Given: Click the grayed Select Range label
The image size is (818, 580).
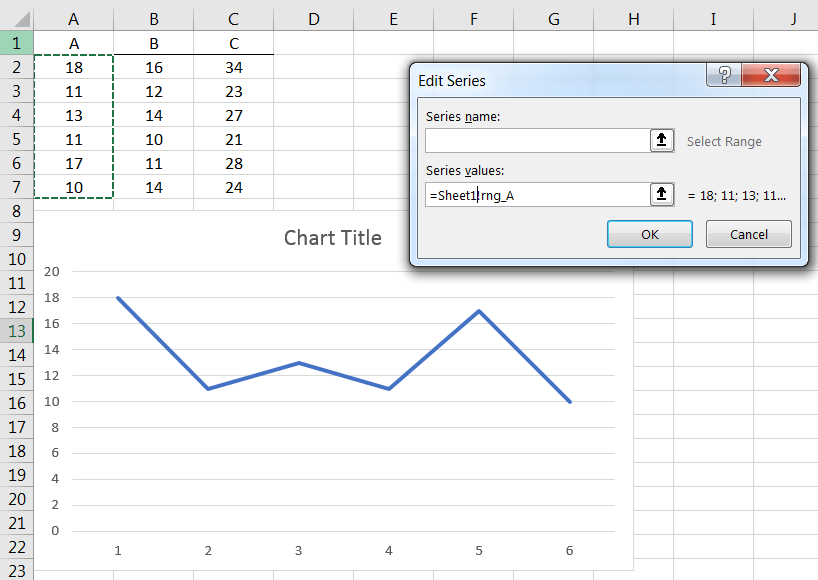Looking at the screenshot, I should point(724,141).
